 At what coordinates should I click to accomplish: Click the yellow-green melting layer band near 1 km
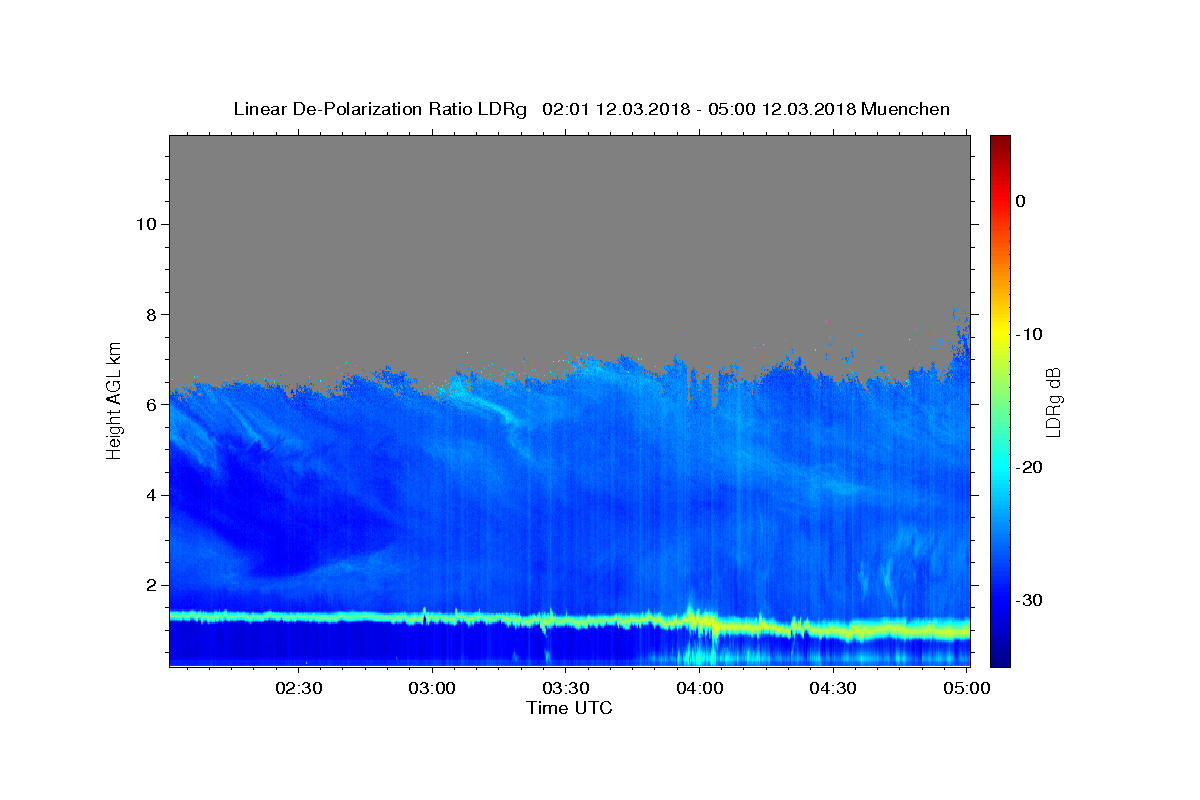[569, 621]
